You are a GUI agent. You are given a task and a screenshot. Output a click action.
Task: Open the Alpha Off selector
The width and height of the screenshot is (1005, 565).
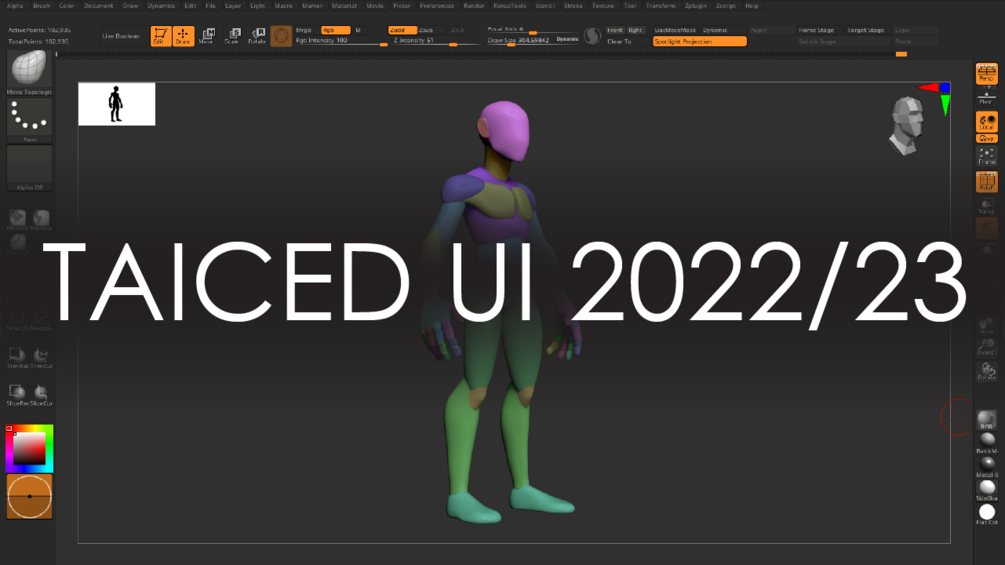pyautogui.click(x=29, y=168)
